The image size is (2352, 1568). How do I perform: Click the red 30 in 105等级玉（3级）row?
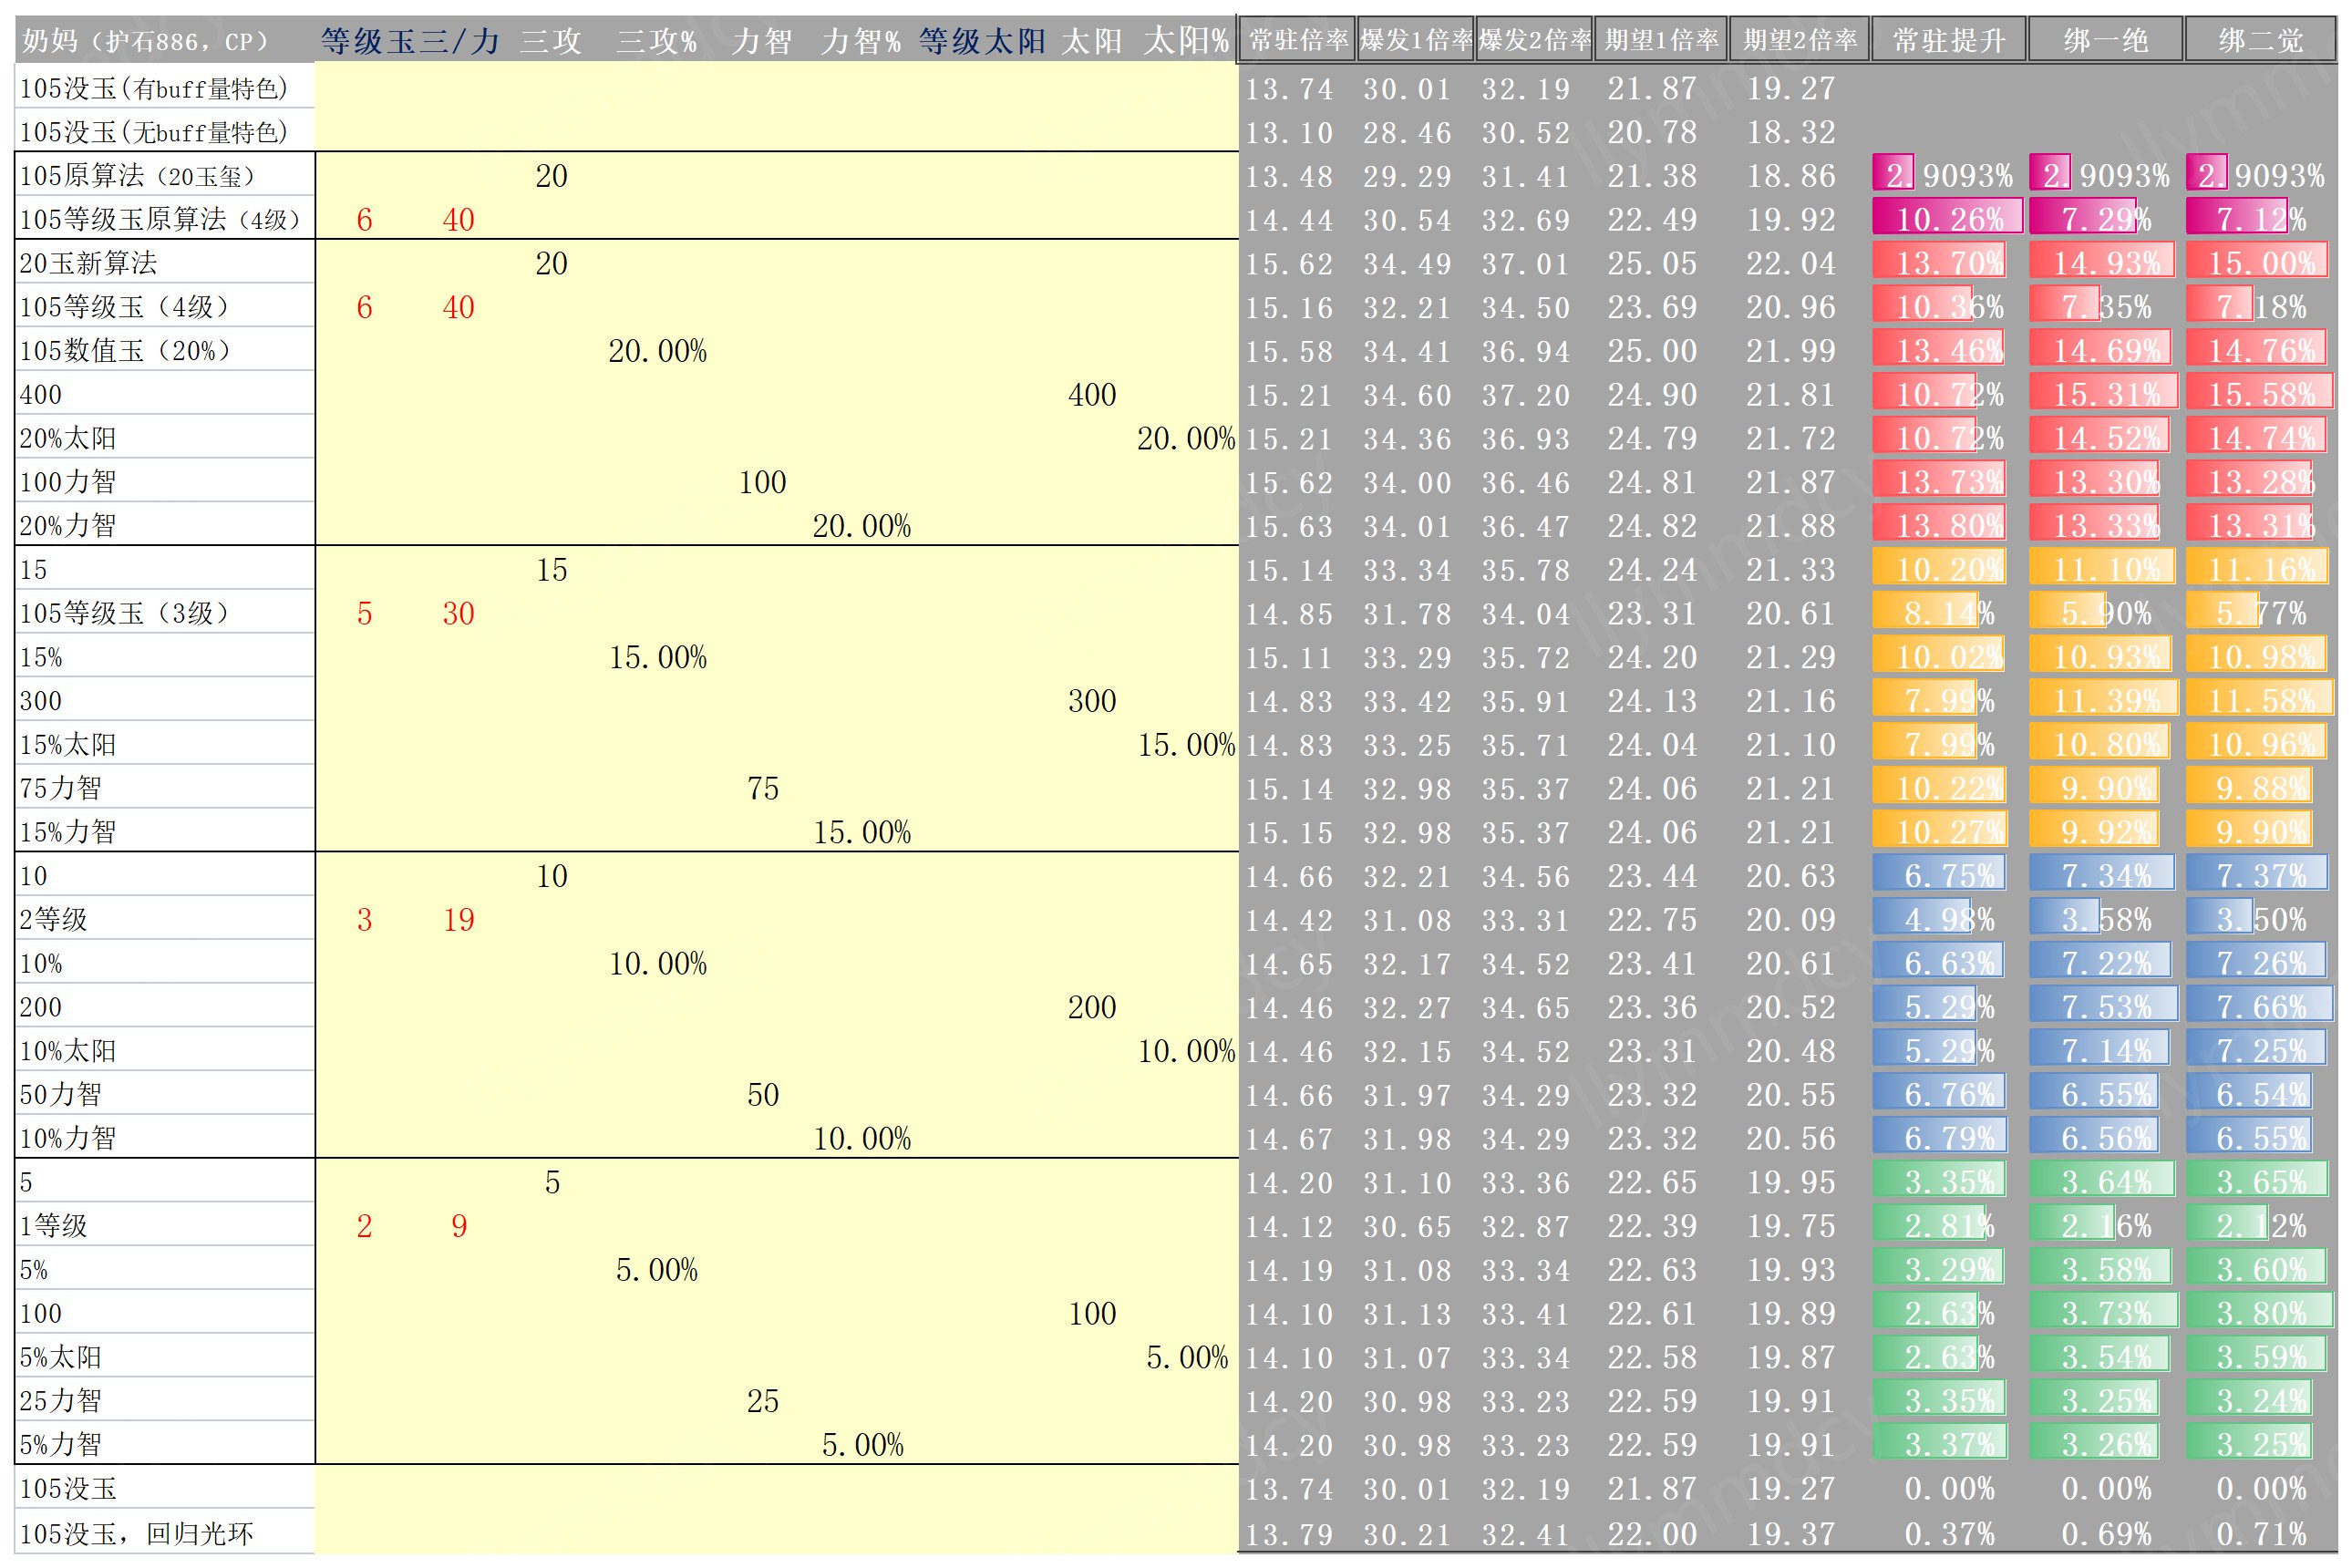(459, 613)
